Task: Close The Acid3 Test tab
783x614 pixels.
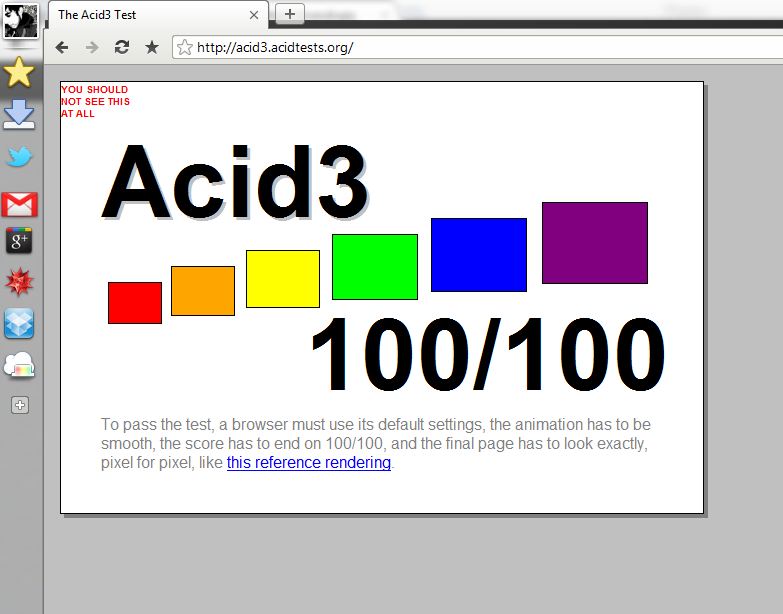Action: click(x=254, y=15)
